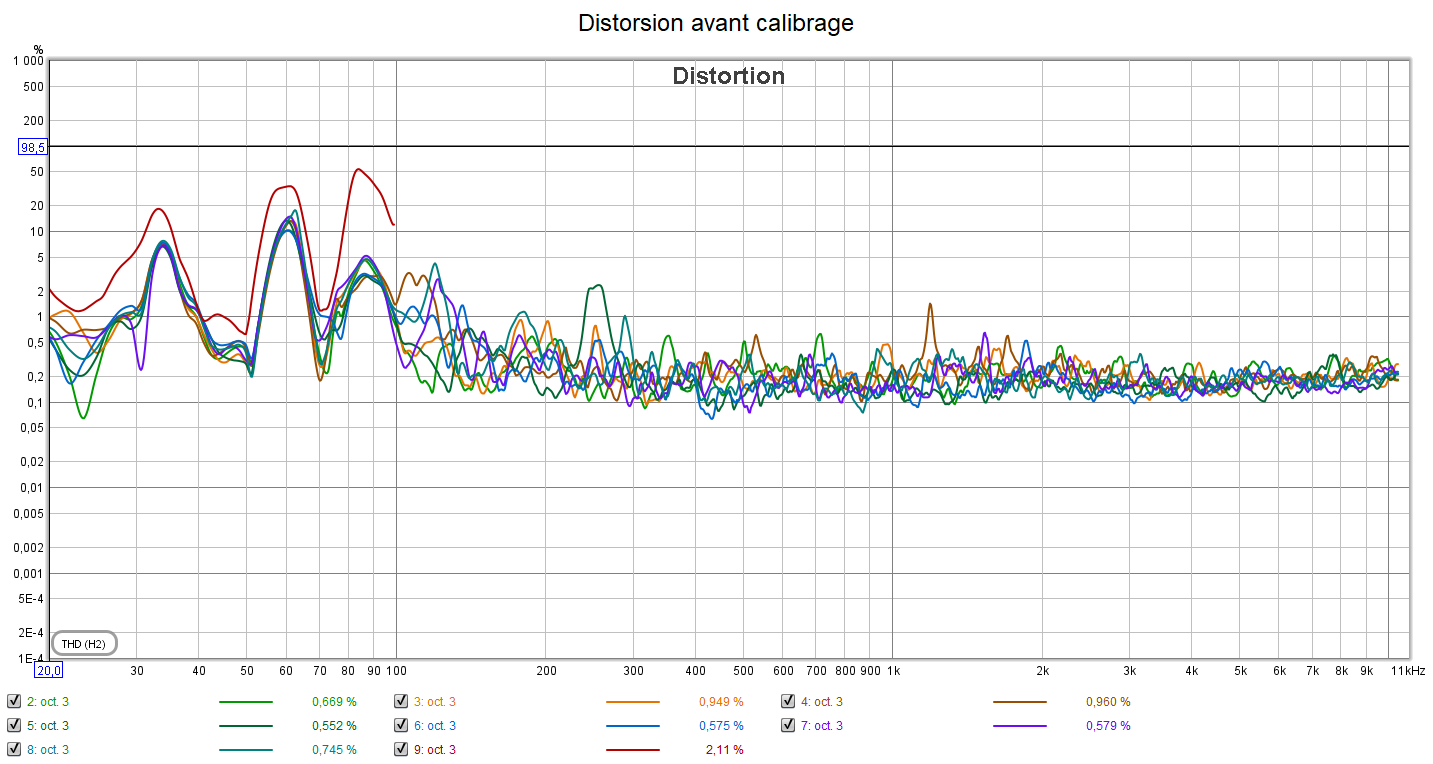This screenshot has width=1433, height=764.
Task: Click the 2,11 % value of trace 9
Action: click(725, 749)
